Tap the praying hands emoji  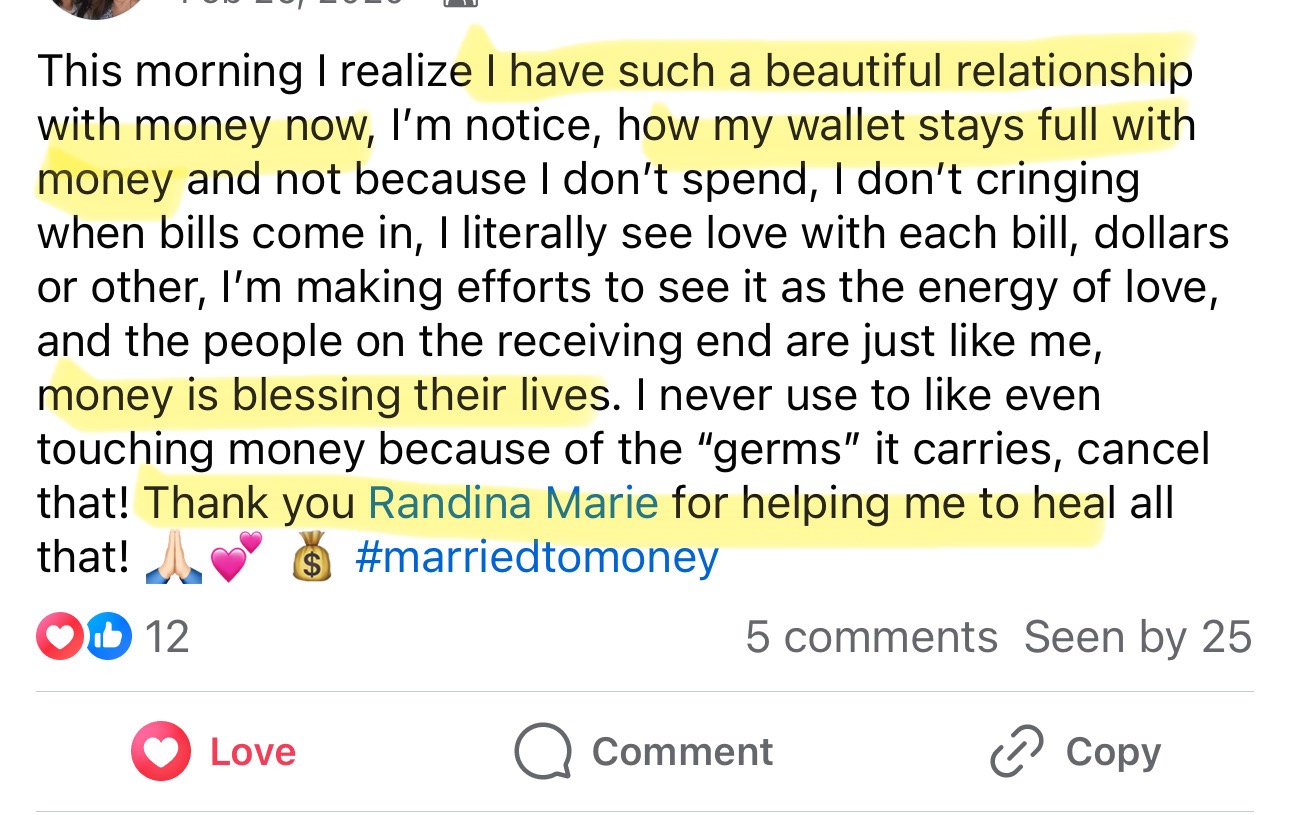(174, 560)
